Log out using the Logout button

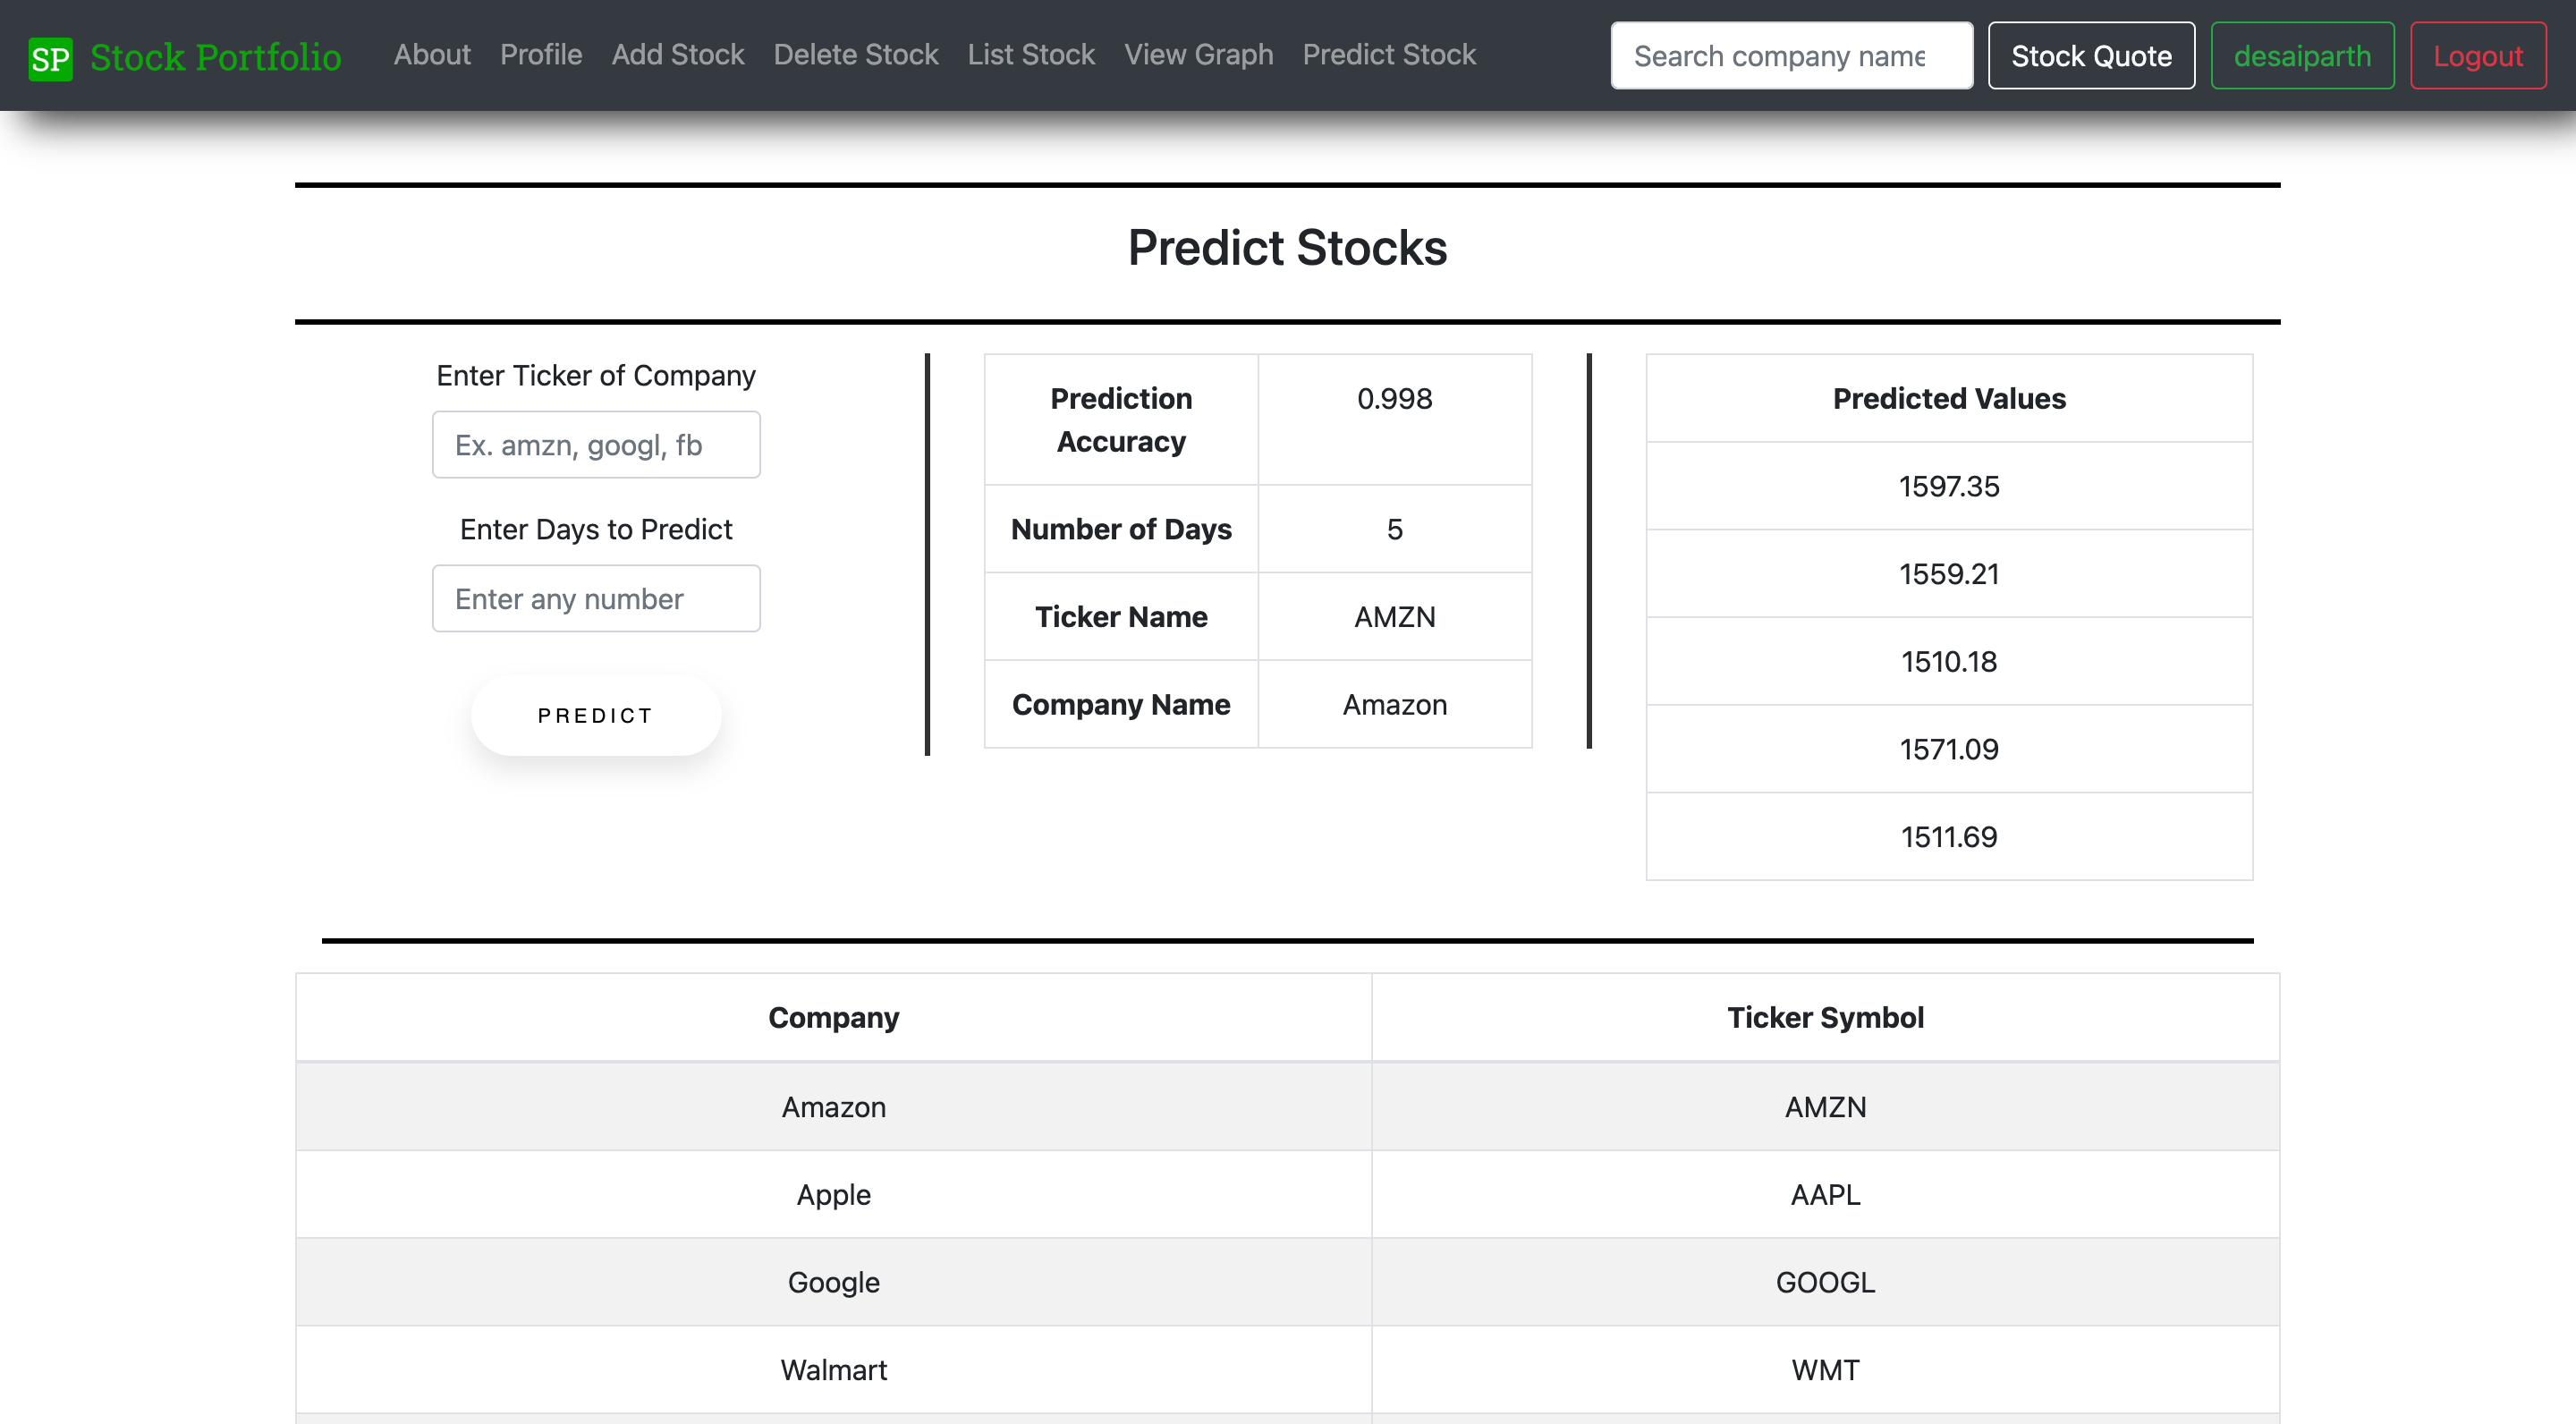pyautogui.click(x=2477, y=56)
